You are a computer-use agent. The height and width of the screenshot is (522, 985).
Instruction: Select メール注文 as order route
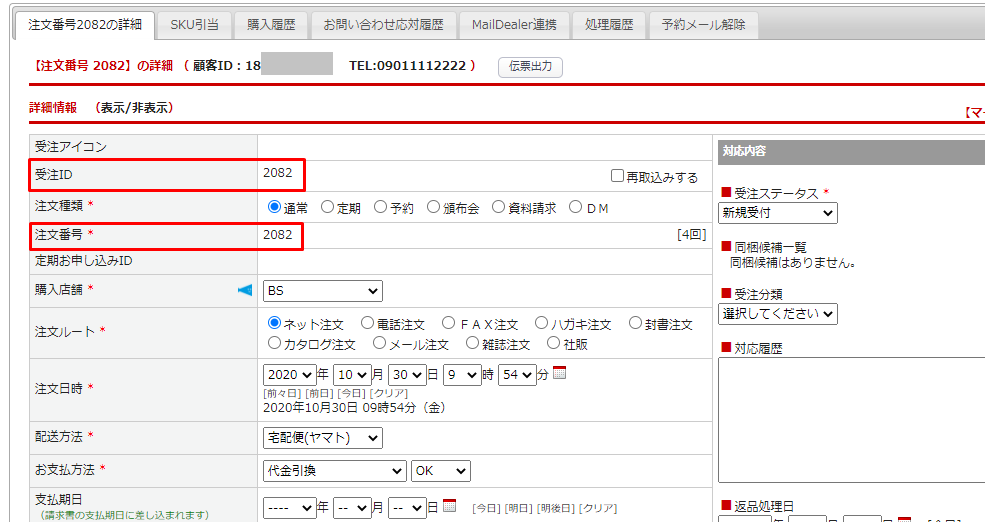point(379,343)
